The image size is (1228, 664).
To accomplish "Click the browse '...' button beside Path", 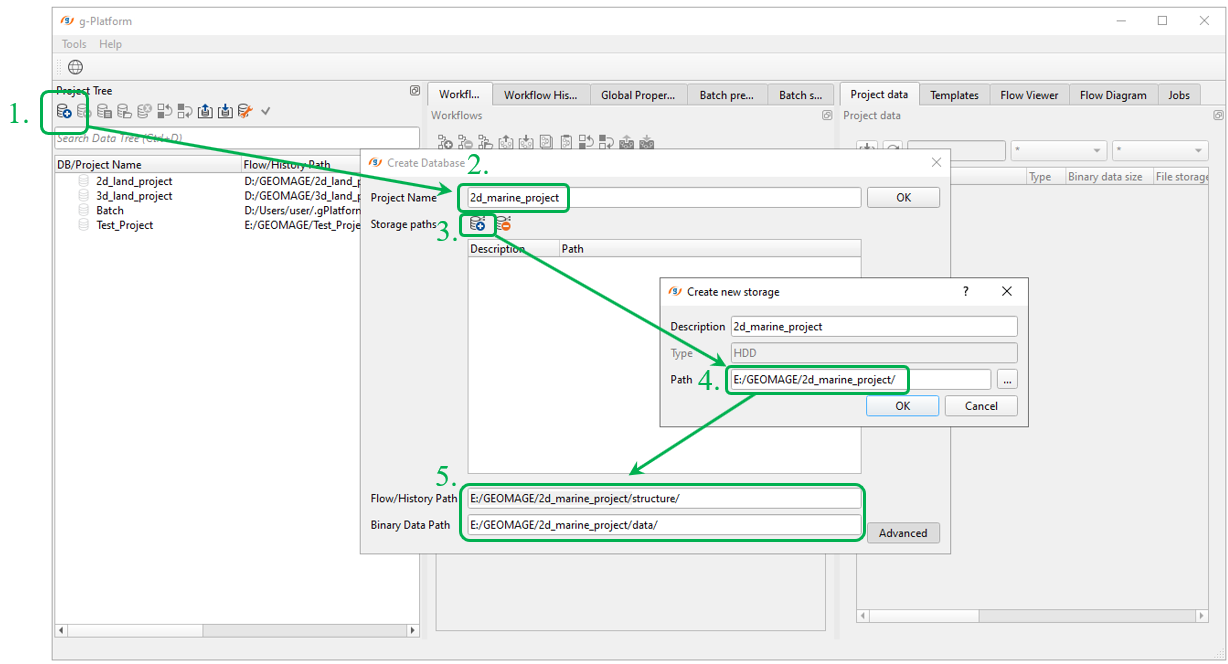I will (x=1007, y=379).
